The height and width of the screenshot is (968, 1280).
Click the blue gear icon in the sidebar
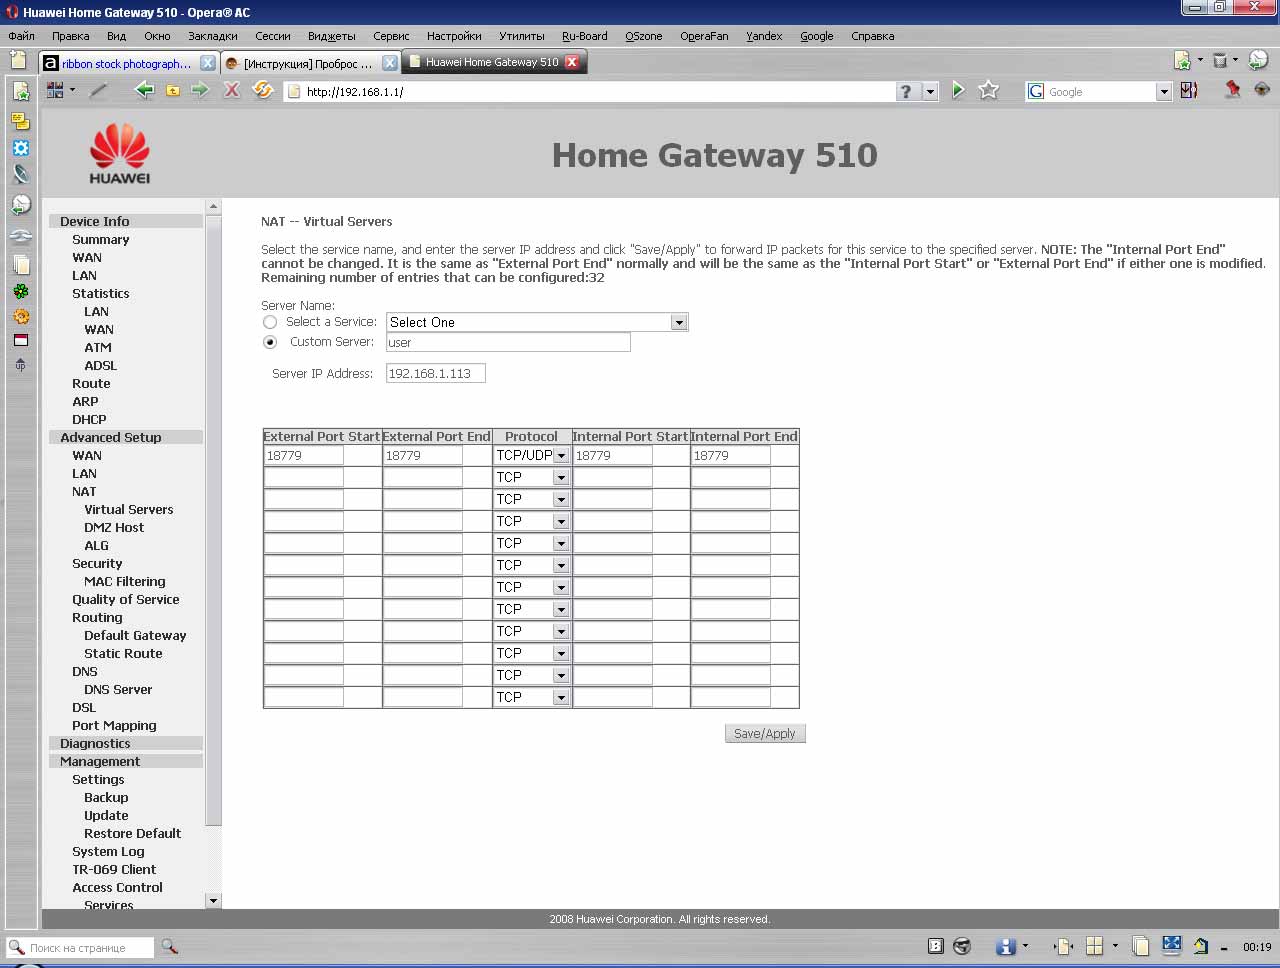coord(20,148)
